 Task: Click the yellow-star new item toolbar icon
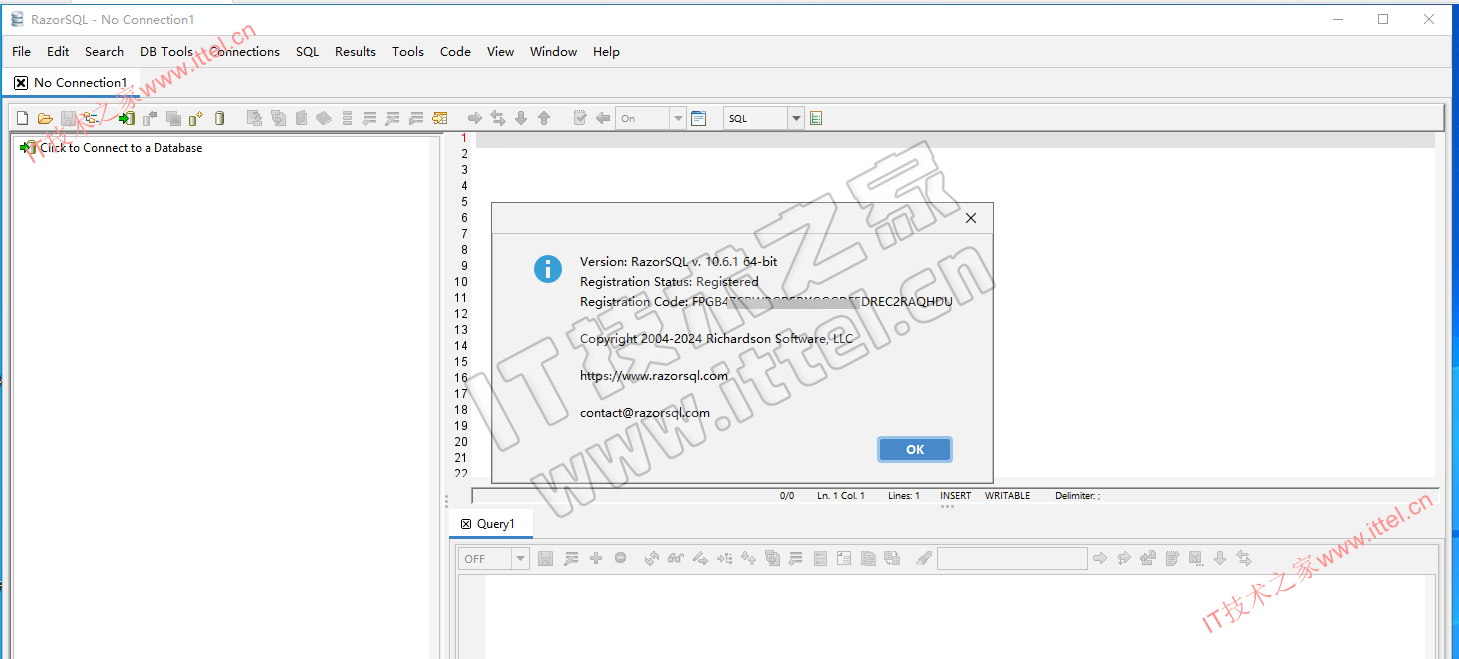(x=196, y=118)
